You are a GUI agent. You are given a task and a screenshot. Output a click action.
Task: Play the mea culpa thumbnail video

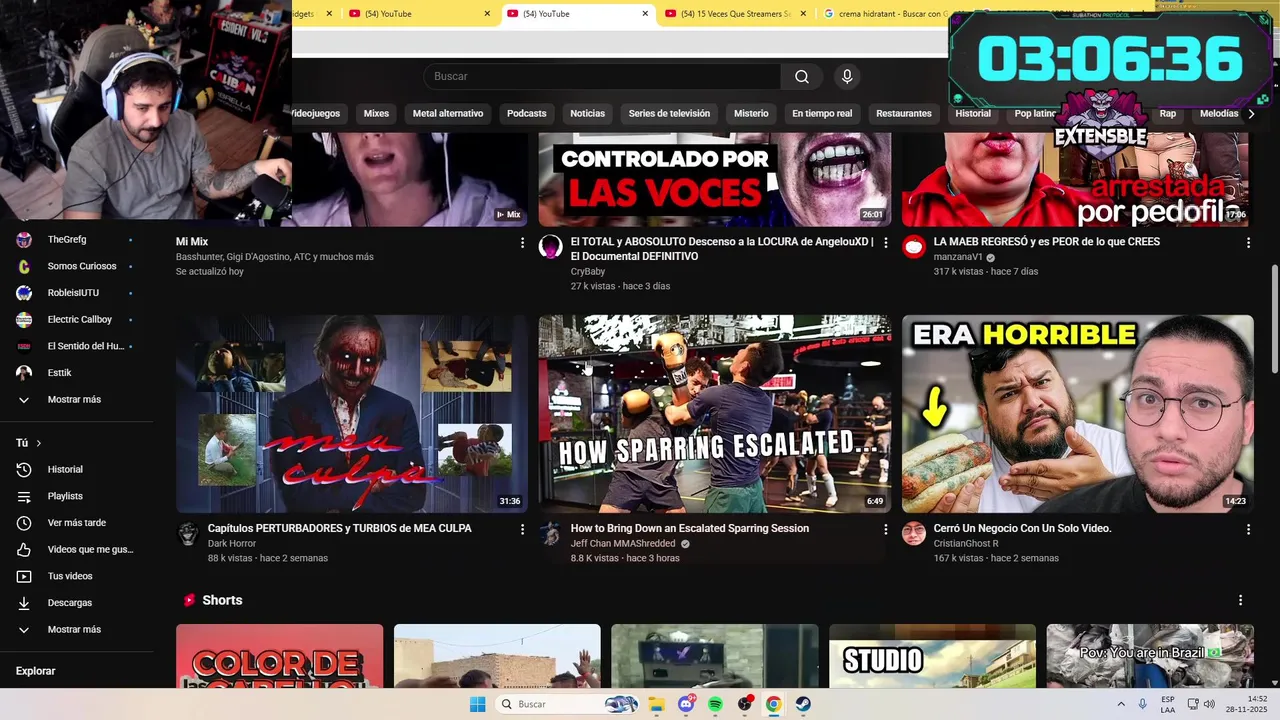tap(351, 414)
